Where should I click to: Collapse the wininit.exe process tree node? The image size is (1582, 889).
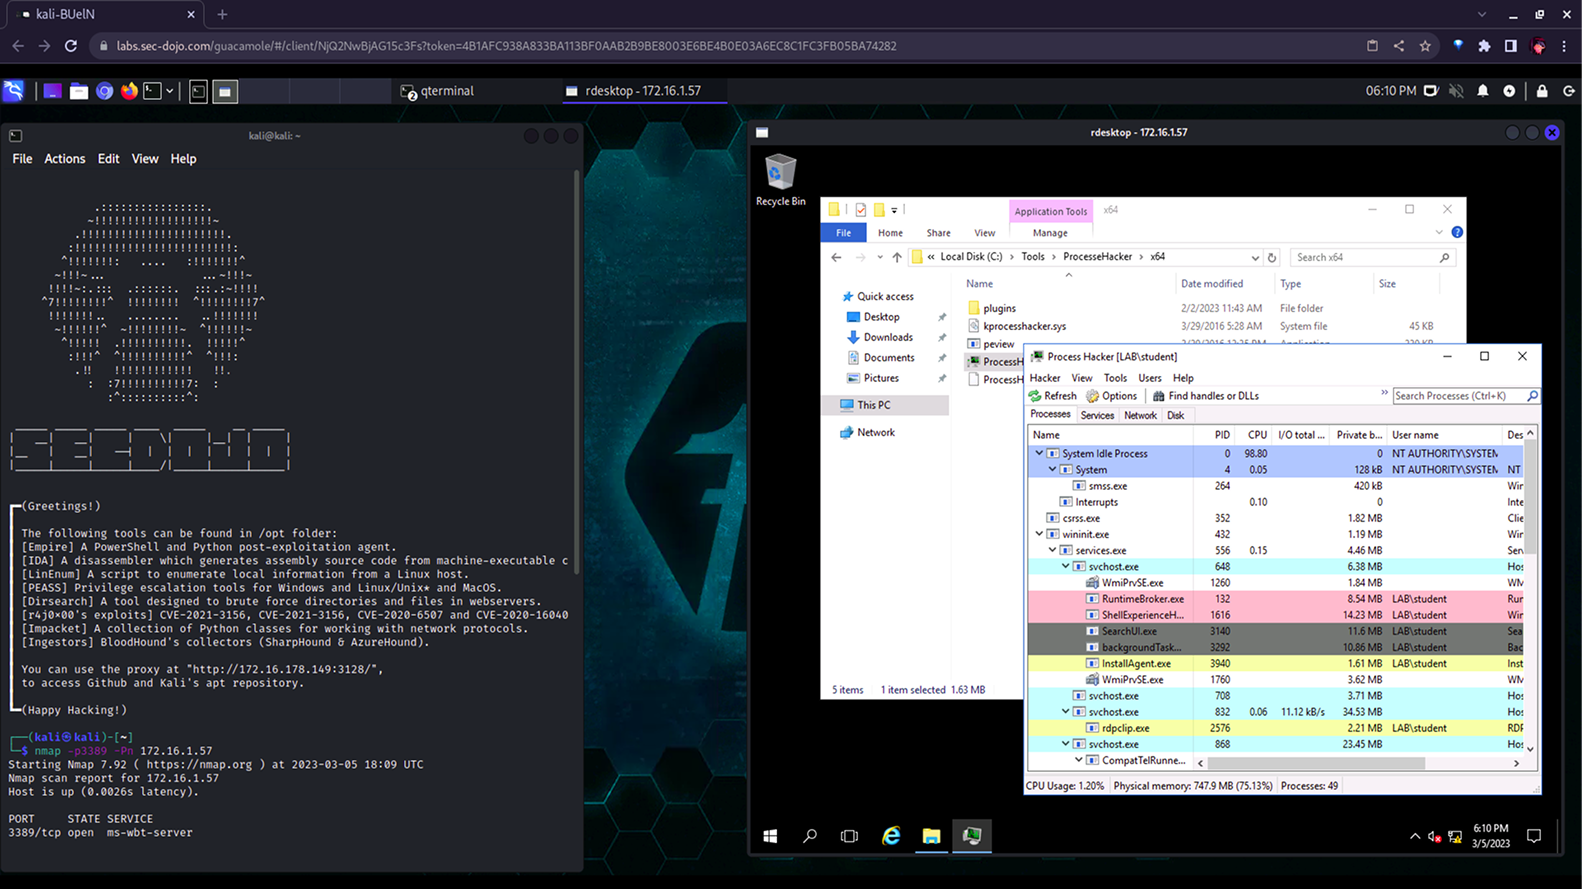[x=1039, y=534]
